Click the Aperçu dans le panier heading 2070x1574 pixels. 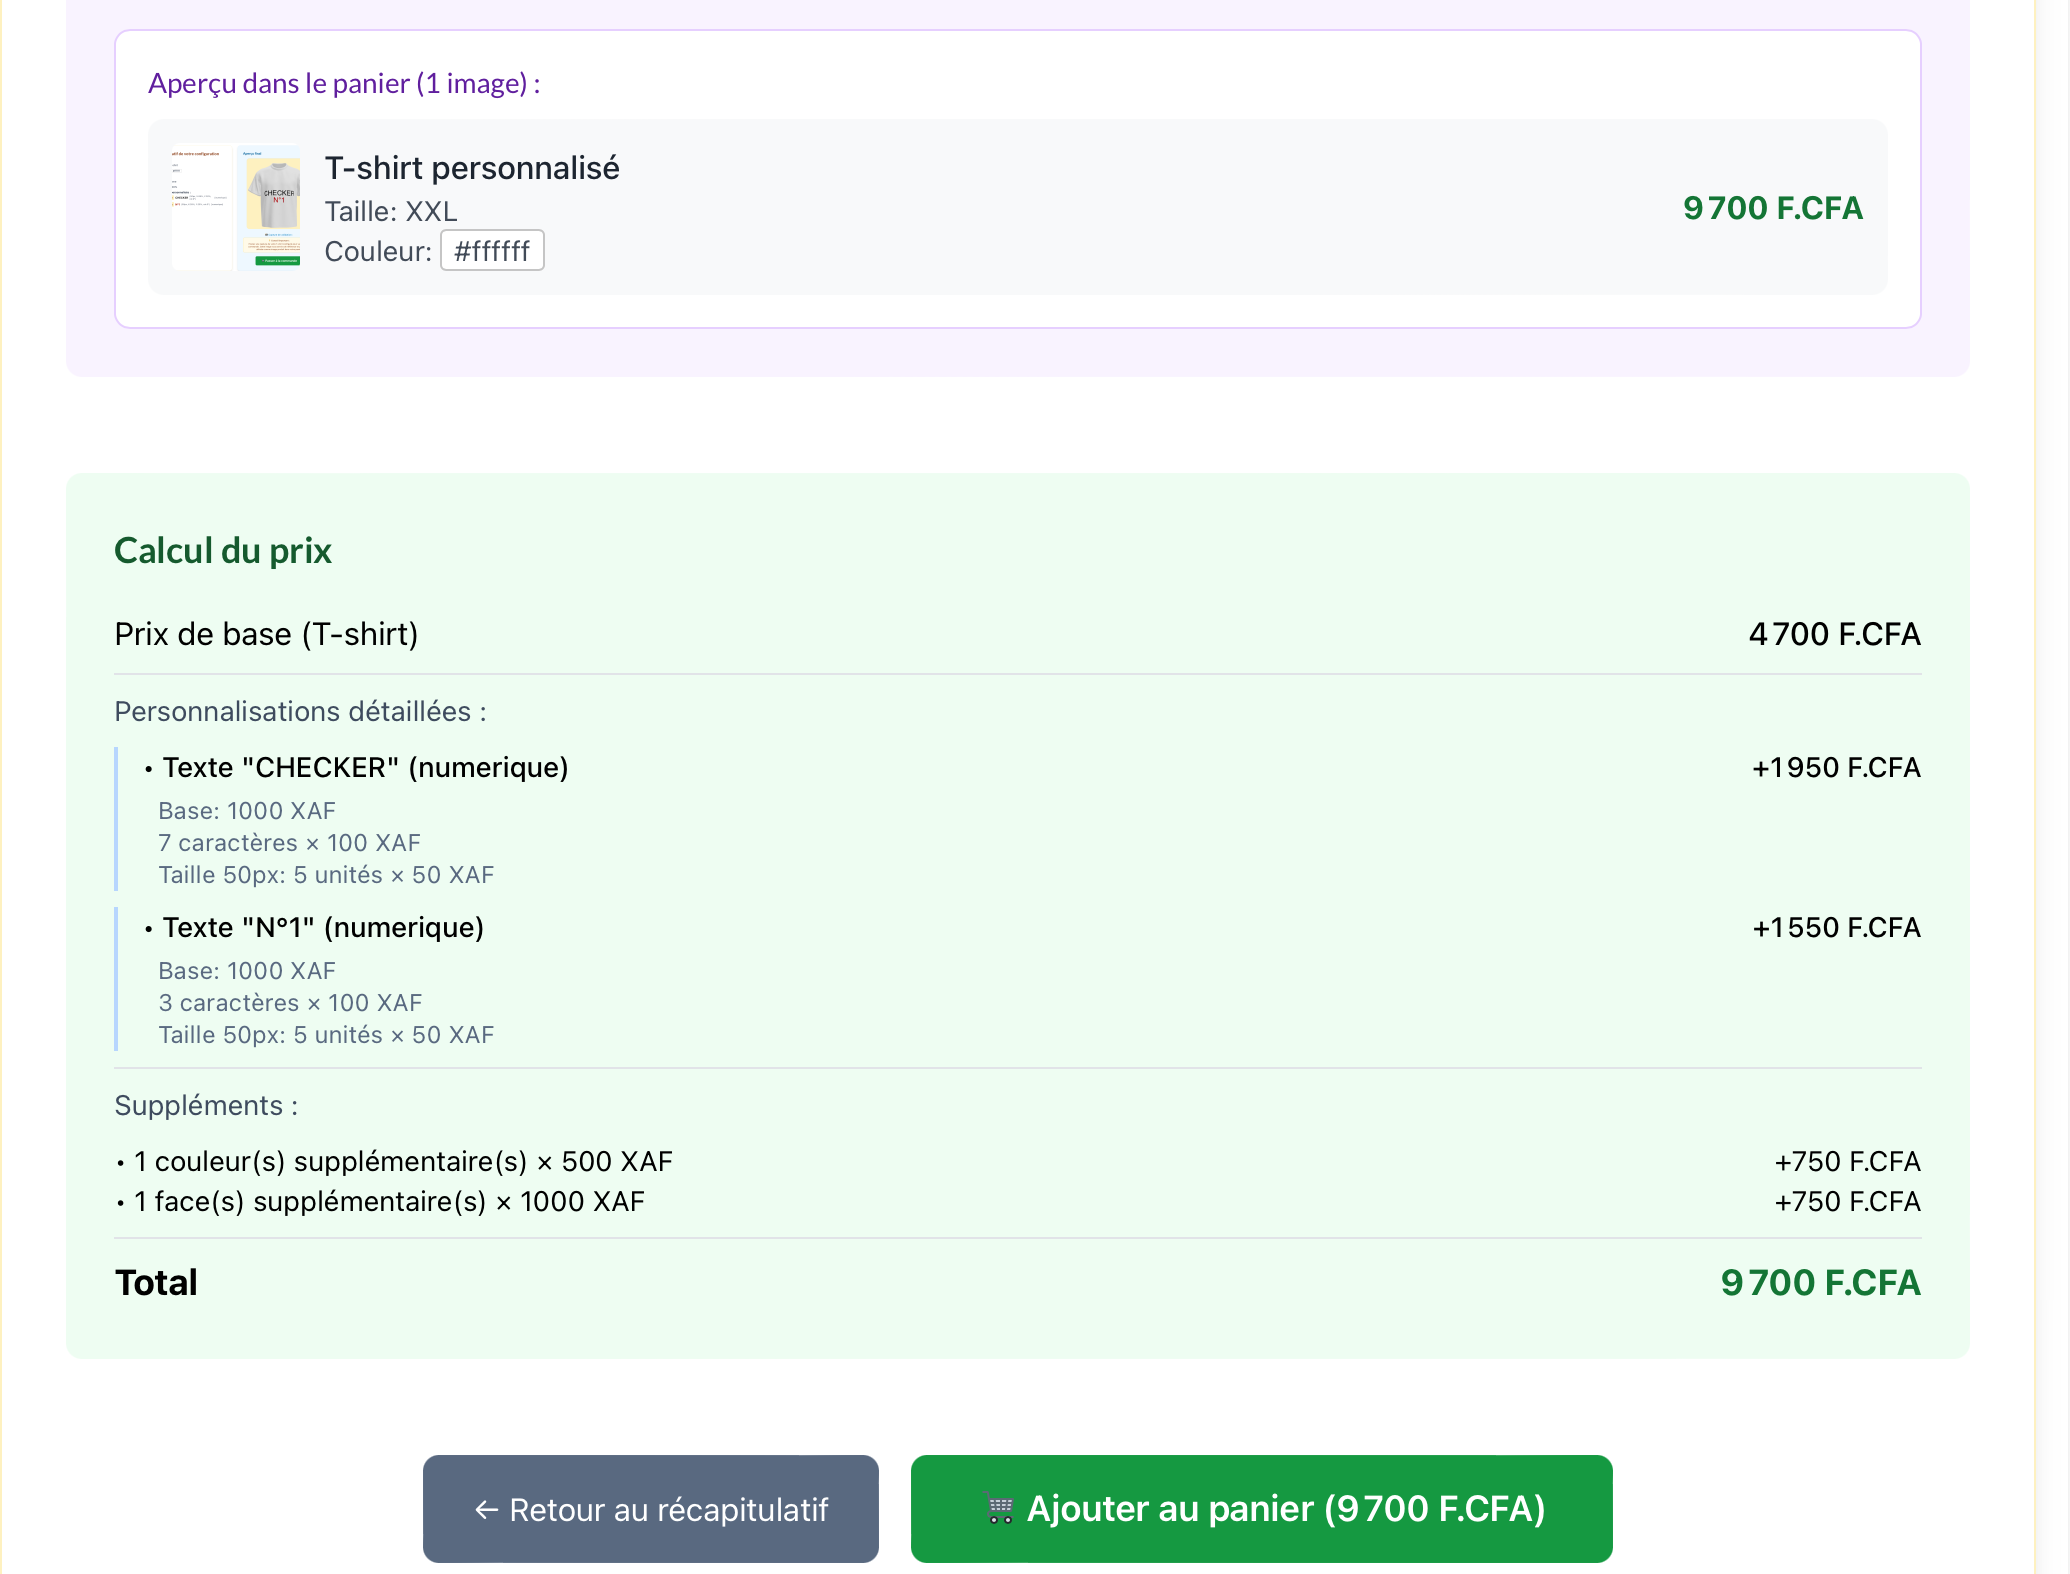[x=344, y=83]
